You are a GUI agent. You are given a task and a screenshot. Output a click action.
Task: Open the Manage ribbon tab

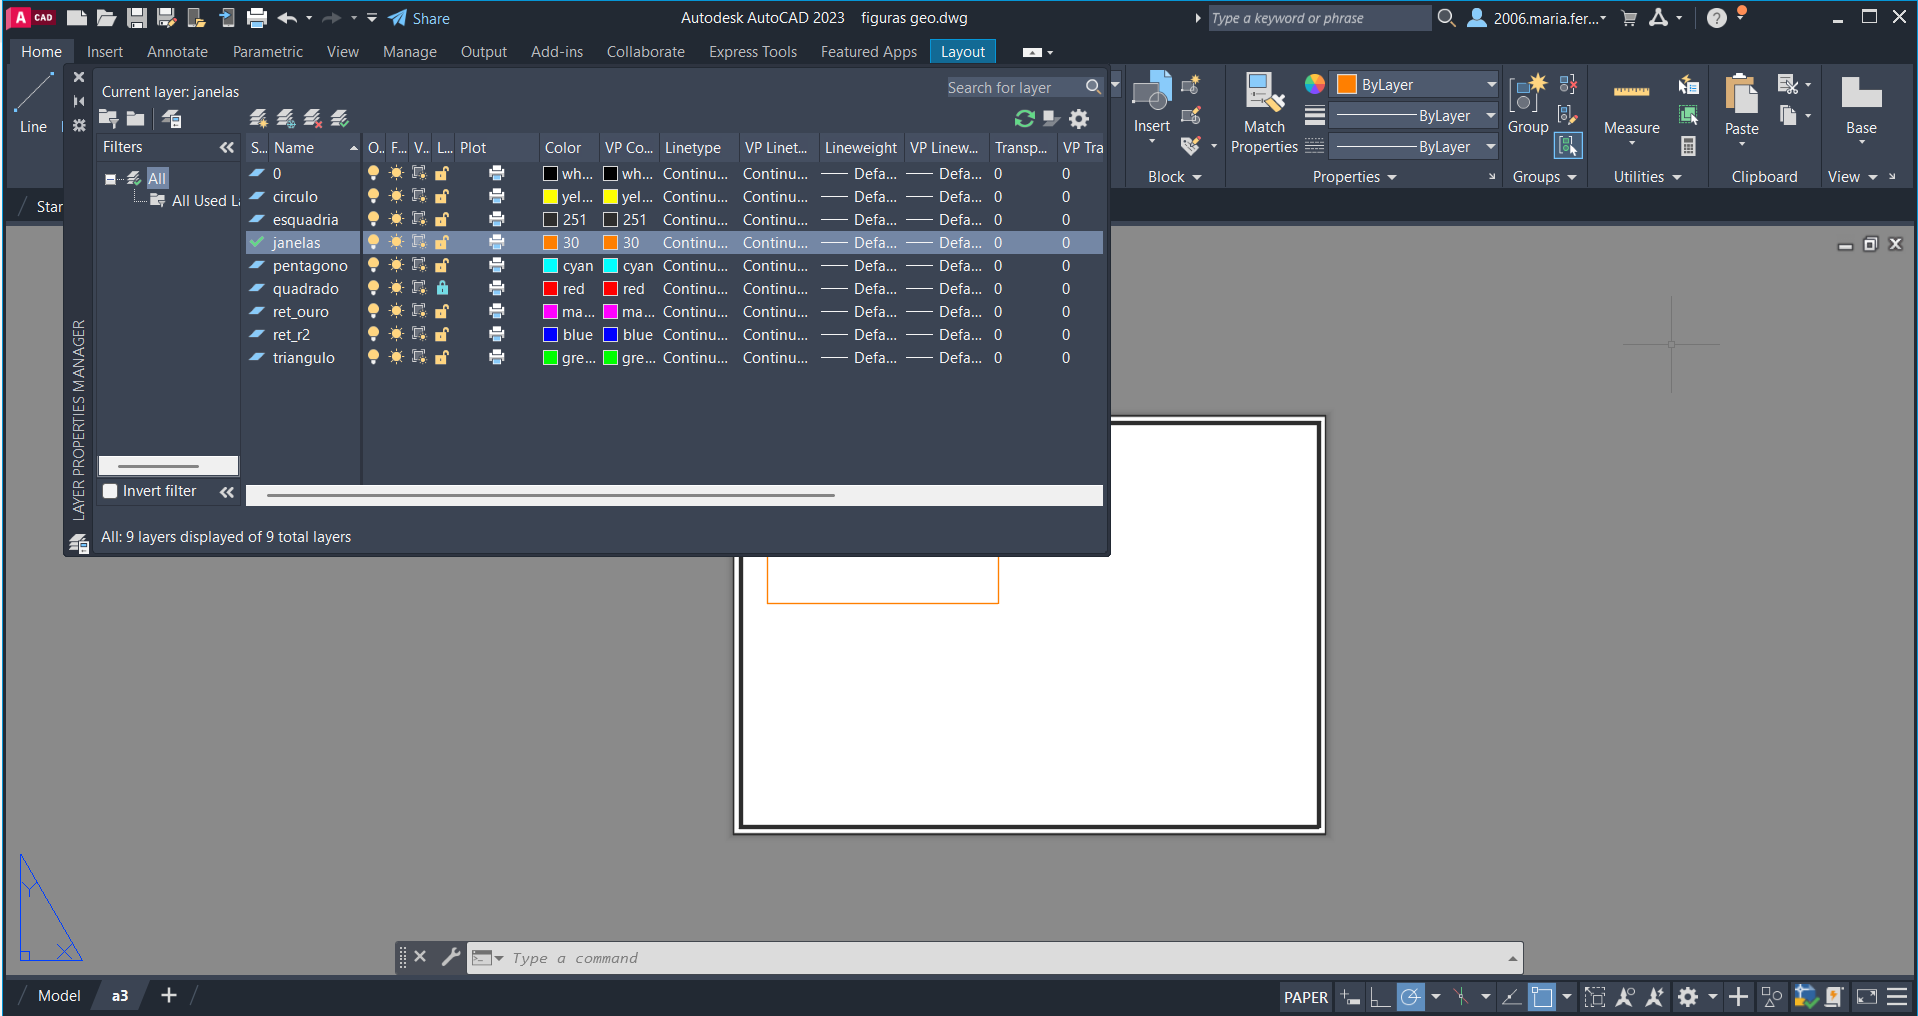click(x=410, y=52)
